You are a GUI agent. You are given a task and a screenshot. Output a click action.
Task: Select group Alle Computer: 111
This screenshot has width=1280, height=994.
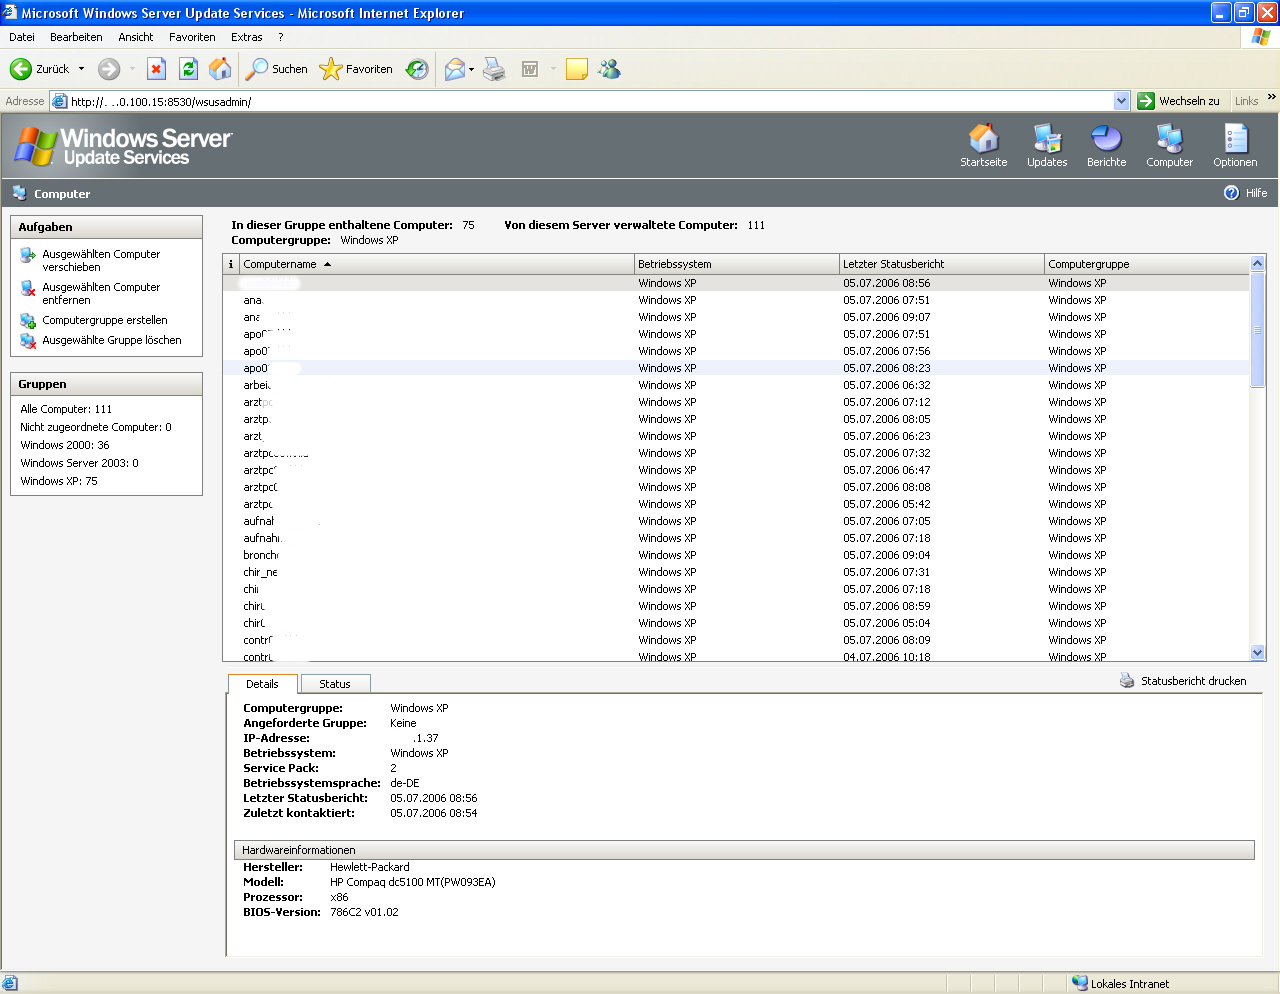pos(66,409)
